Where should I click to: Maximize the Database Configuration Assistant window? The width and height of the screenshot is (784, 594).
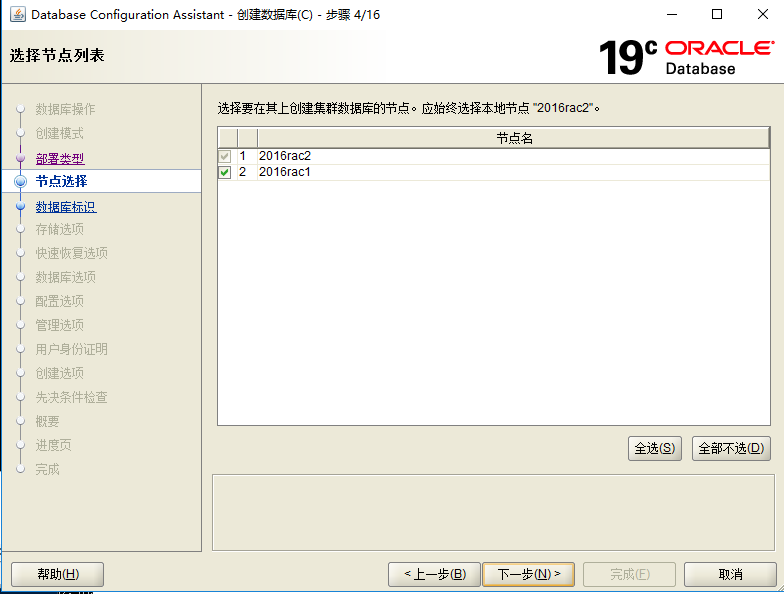(x=716, y=15)
